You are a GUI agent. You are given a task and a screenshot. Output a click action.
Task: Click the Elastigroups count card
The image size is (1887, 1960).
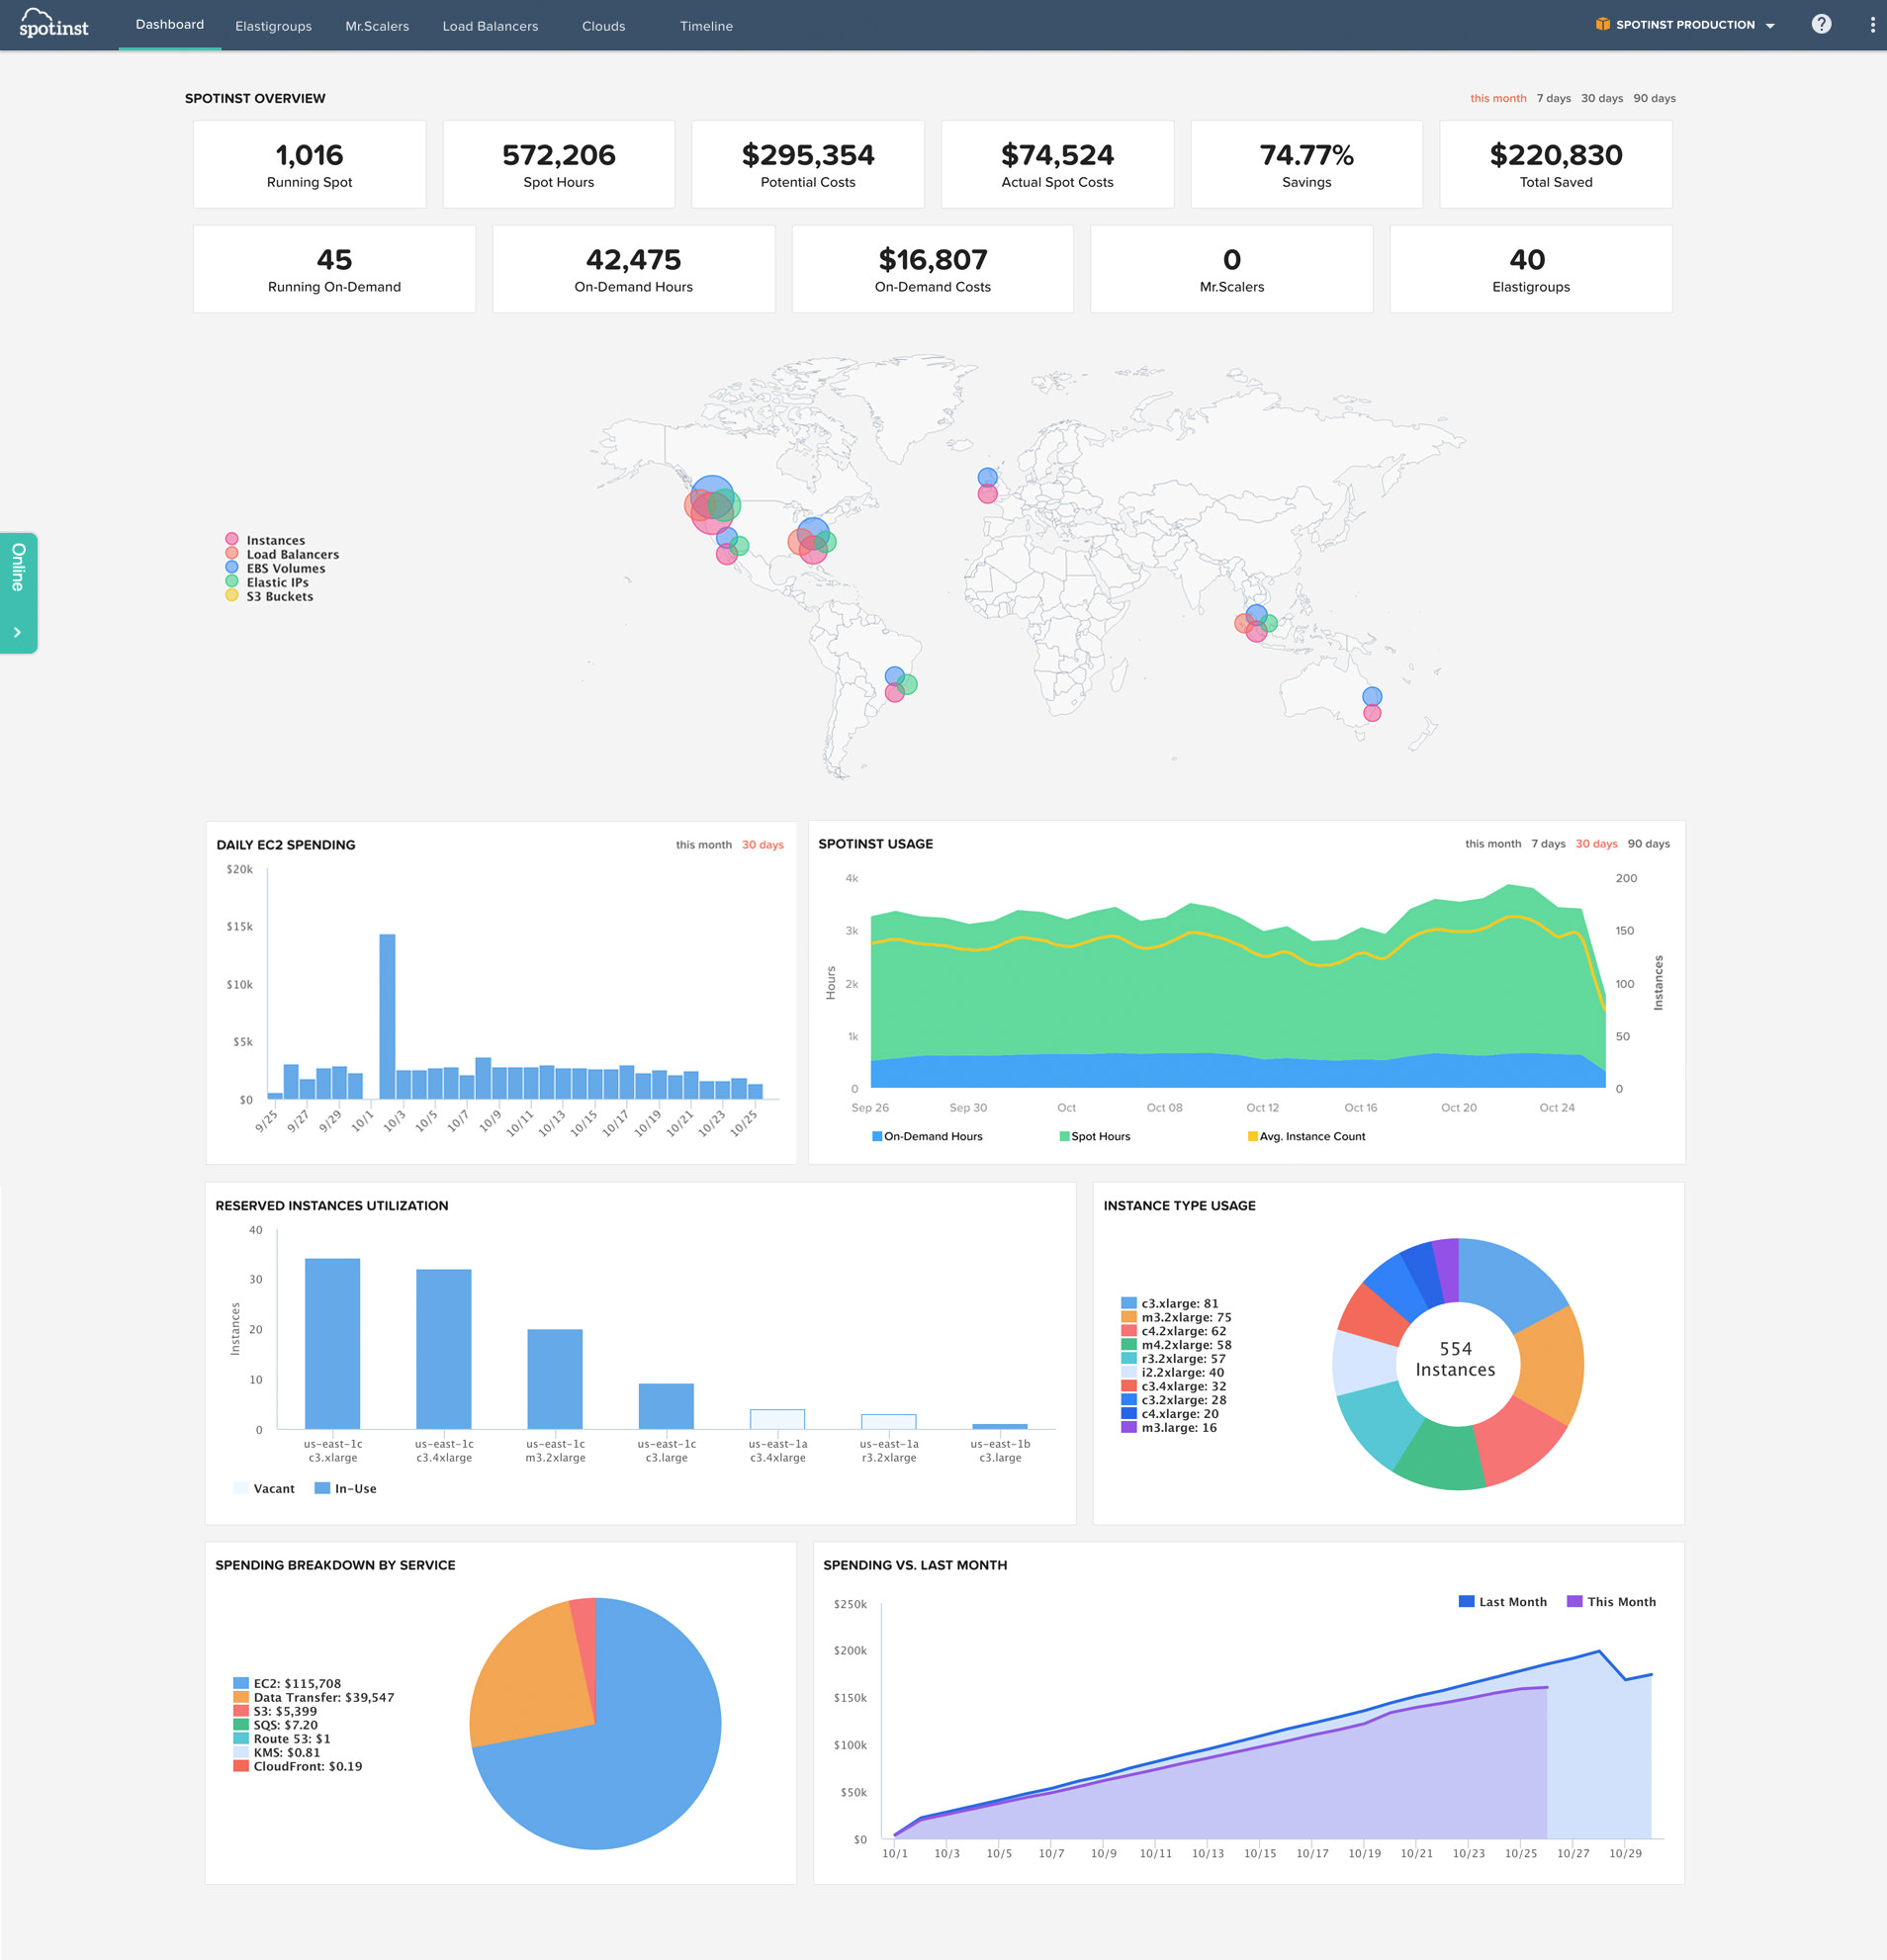[1530, 269]
